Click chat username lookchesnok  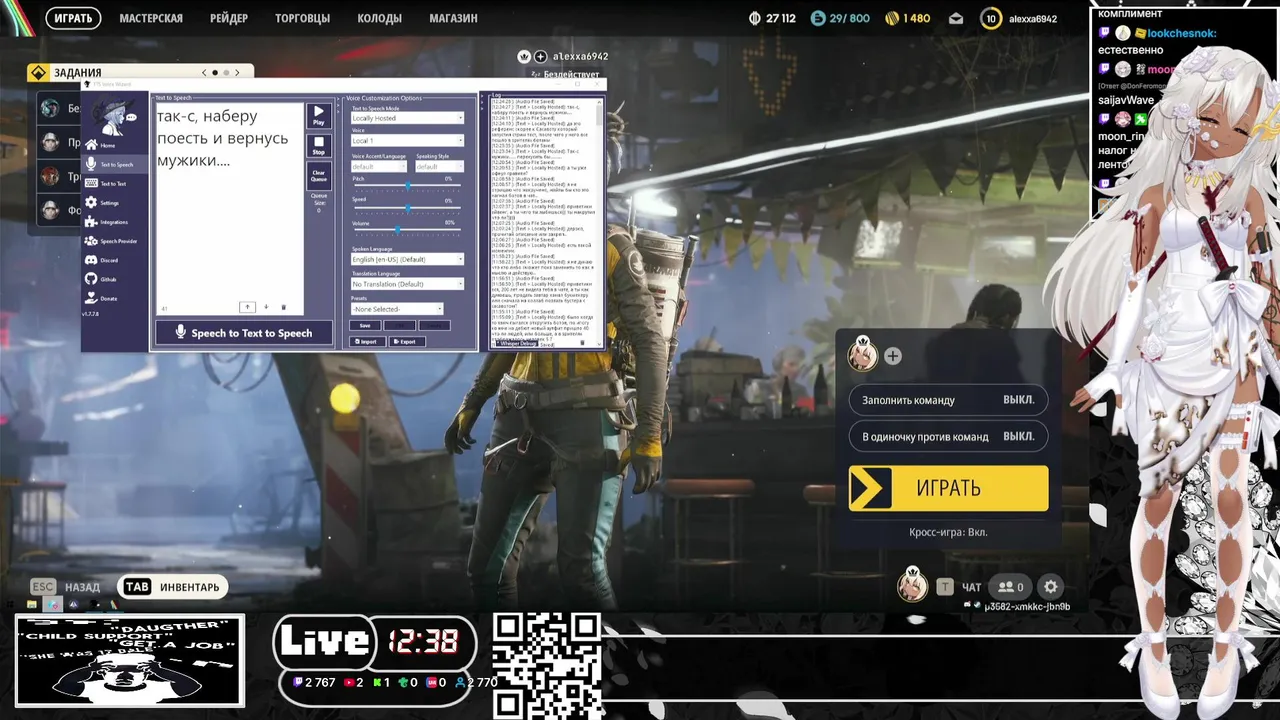click(1181, 33)
